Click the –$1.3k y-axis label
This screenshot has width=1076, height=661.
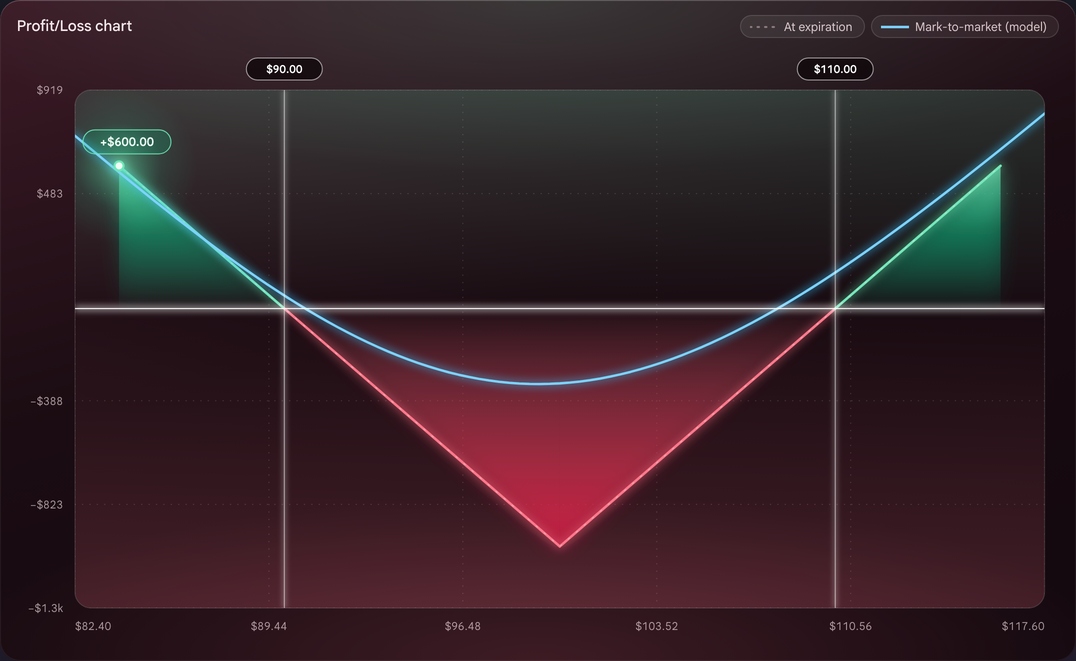coord(46,608)
